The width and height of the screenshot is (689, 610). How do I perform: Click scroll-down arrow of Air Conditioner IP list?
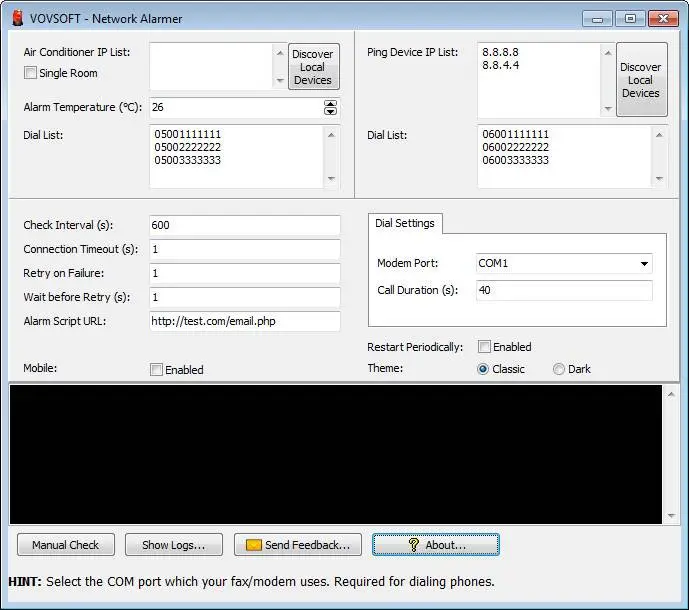click(280, 81)
